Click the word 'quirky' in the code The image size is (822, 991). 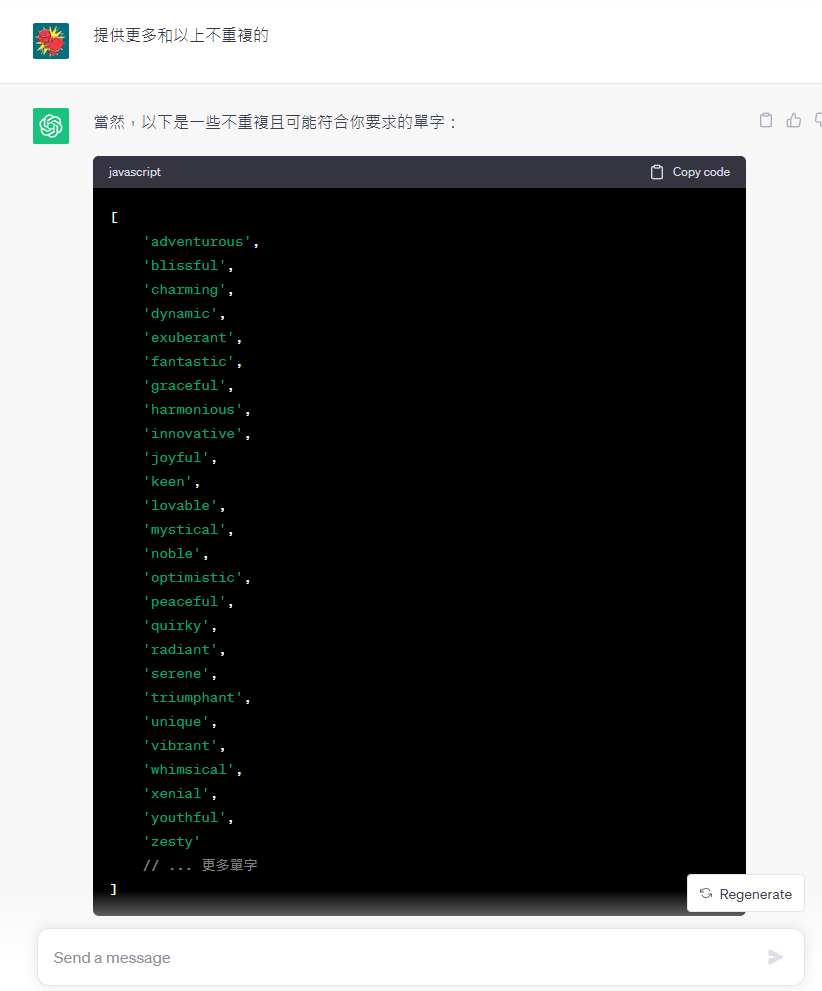click(x=176, y=626)
